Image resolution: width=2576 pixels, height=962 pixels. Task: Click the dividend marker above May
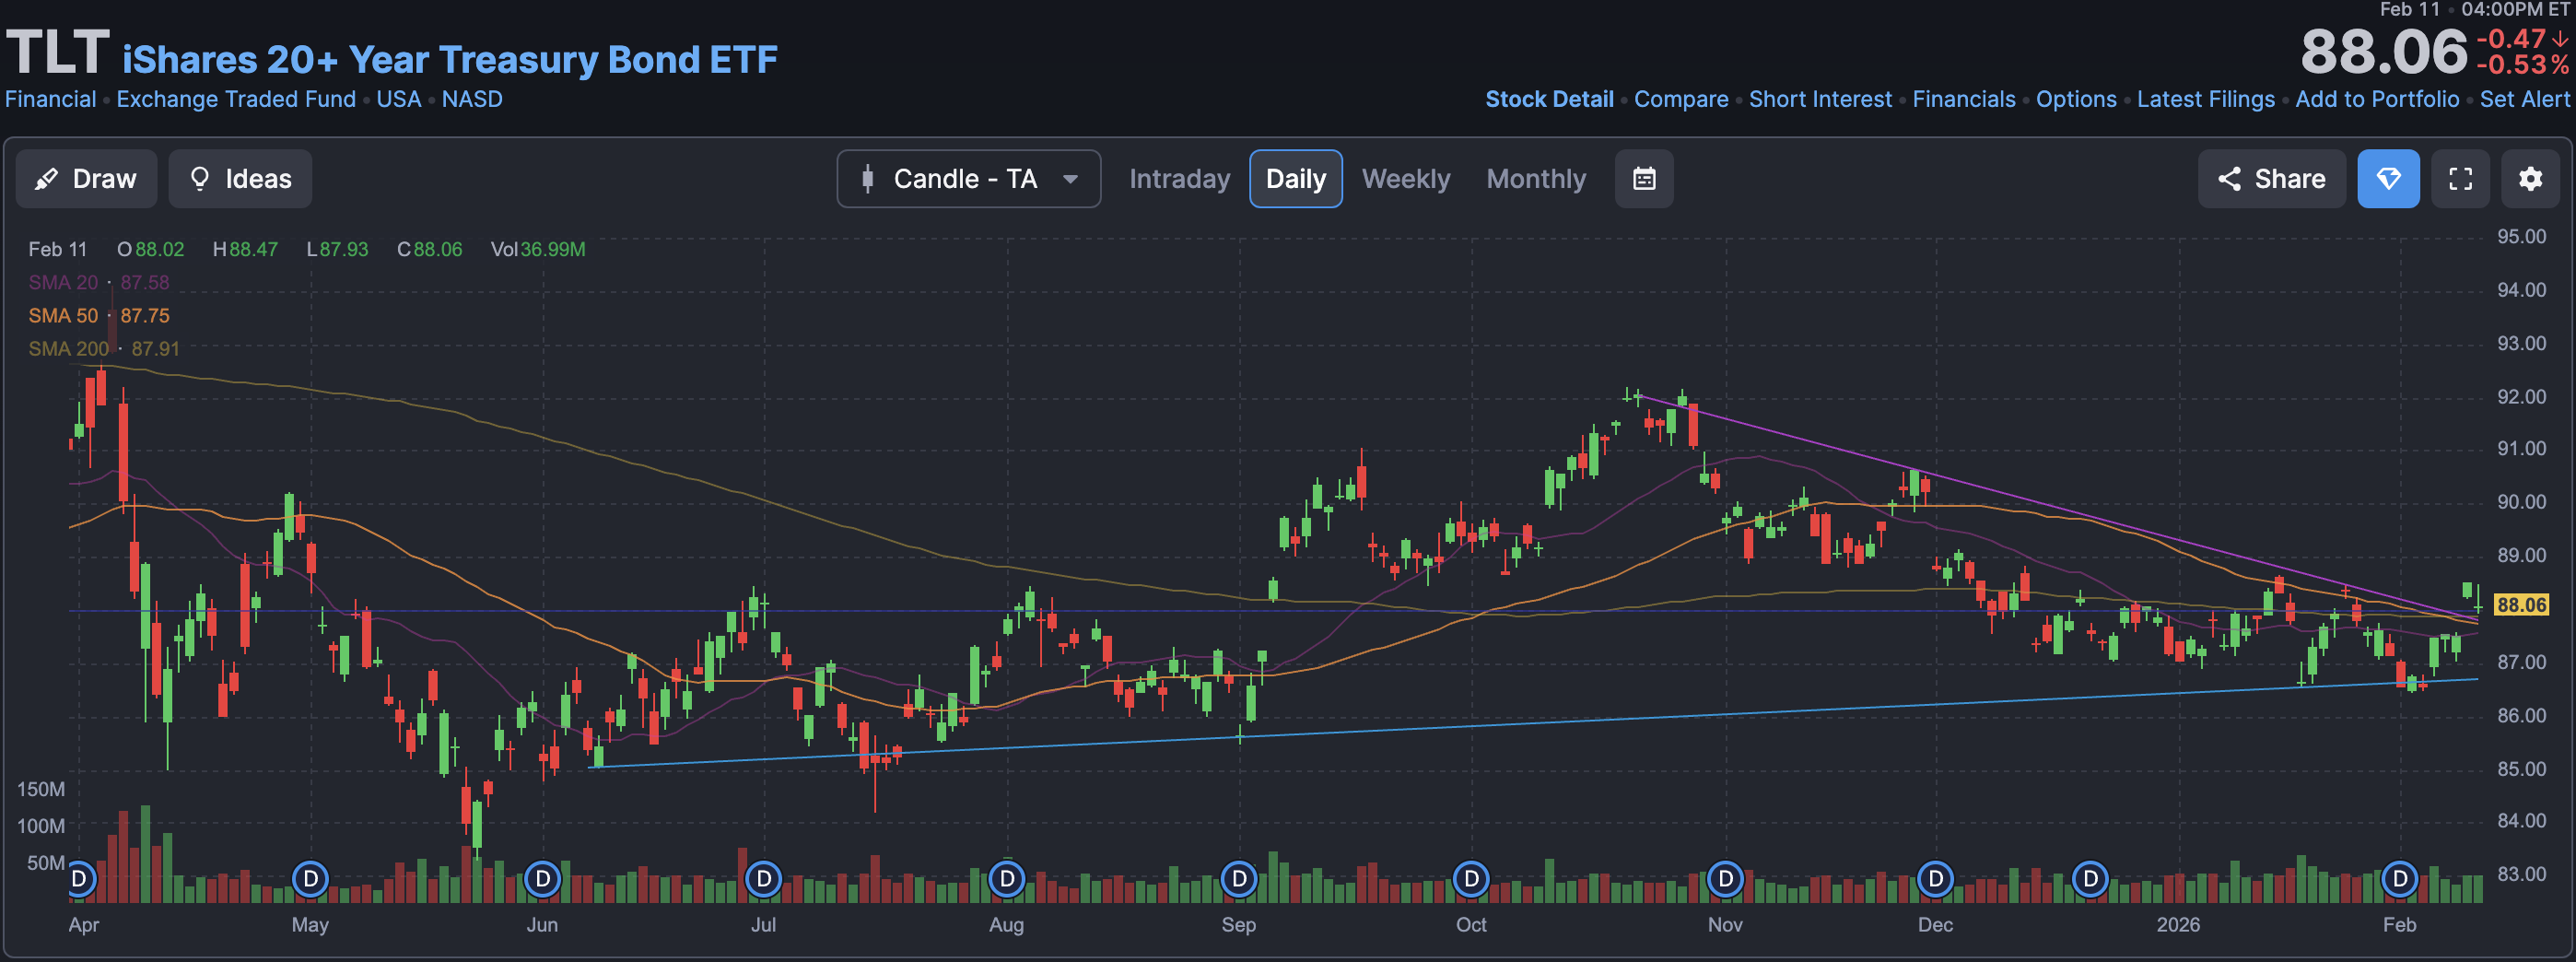(x=310, y=879)
